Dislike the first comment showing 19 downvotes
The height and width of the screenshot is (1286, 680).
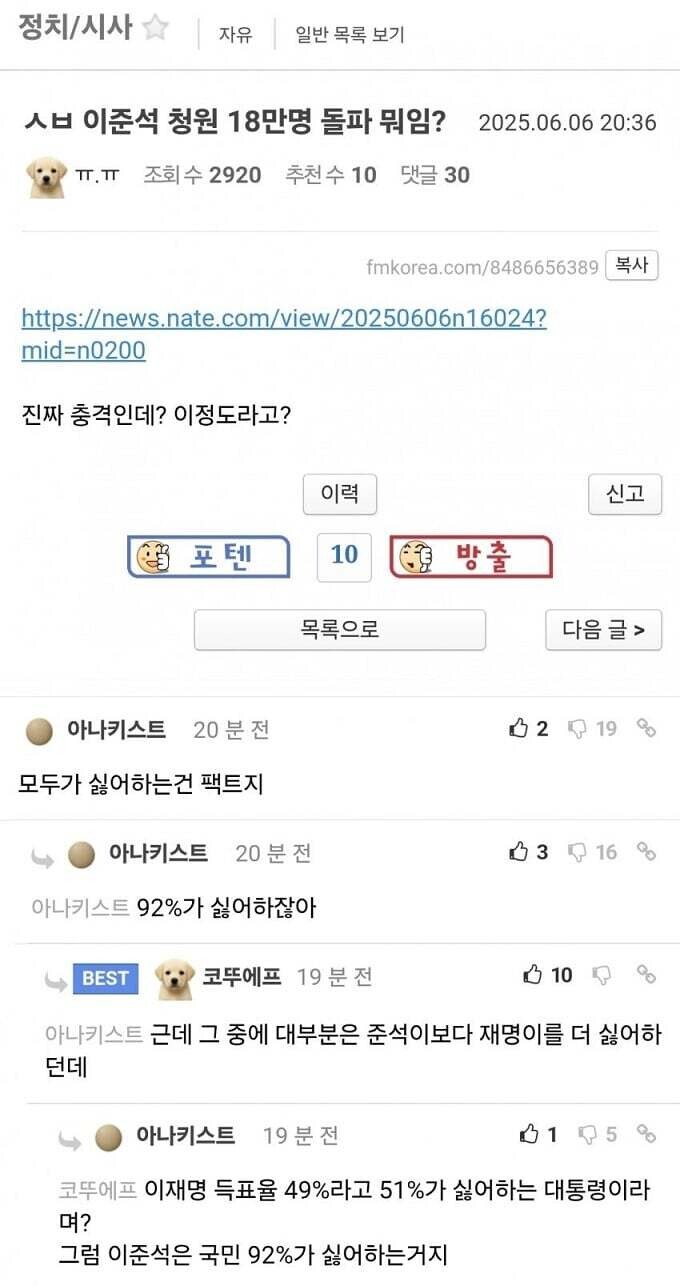click(593, 729)
